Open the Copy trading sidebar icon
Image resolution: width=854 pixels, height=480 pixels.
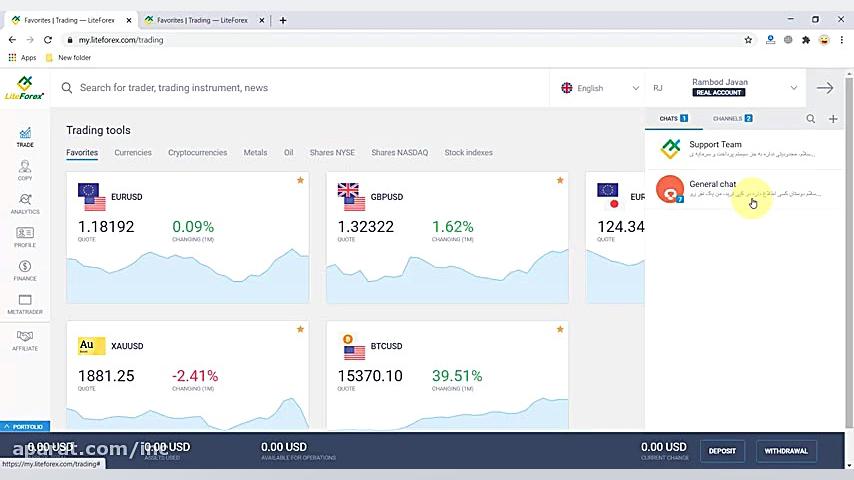click(25, 171)
